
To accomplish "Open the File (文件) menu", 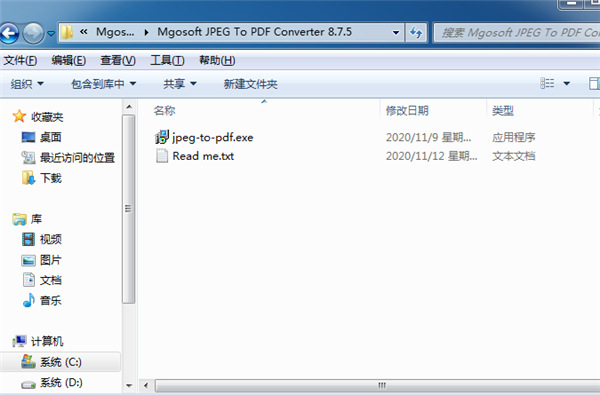I will point(20,60).
